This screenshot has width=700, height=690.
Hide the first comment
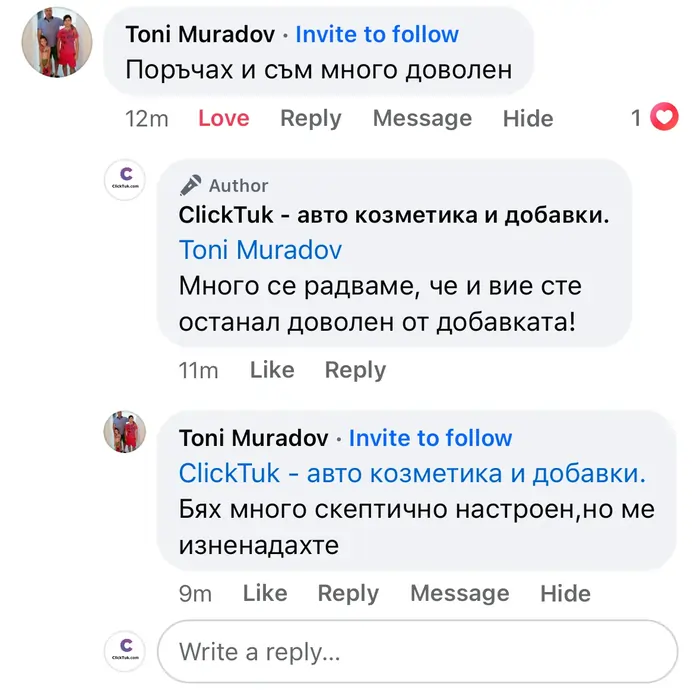pos(528,118)
